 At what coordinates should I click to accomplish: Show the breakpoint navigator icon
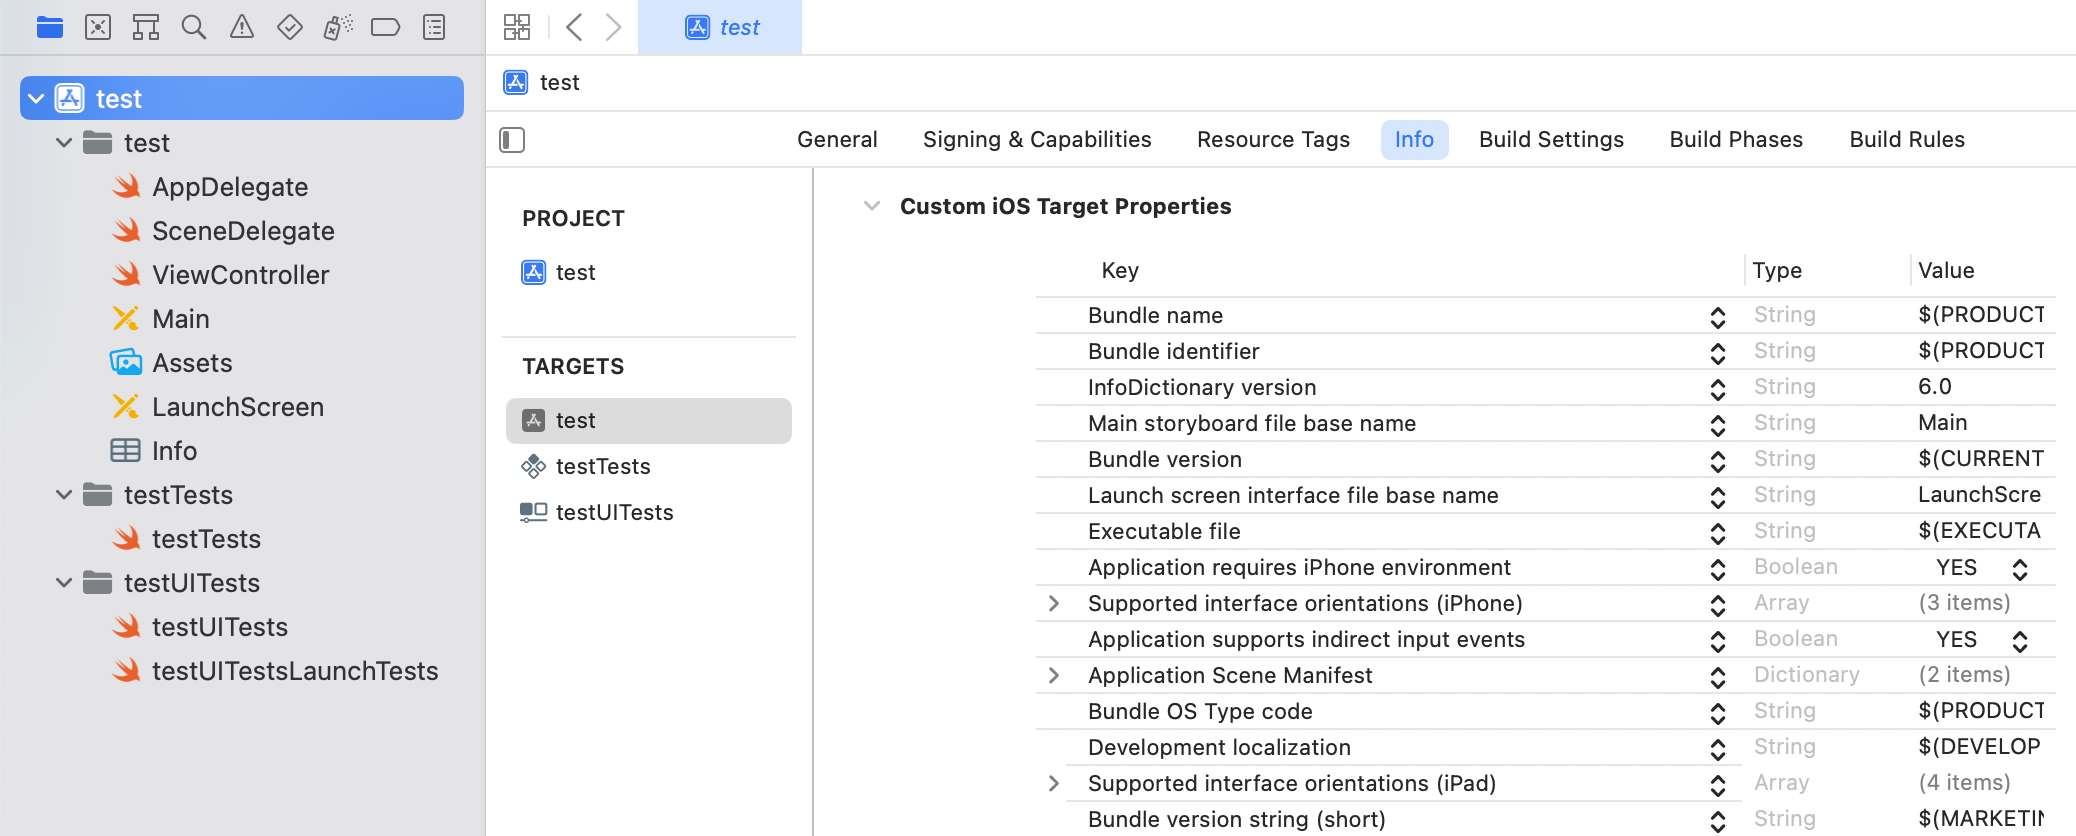385,27
